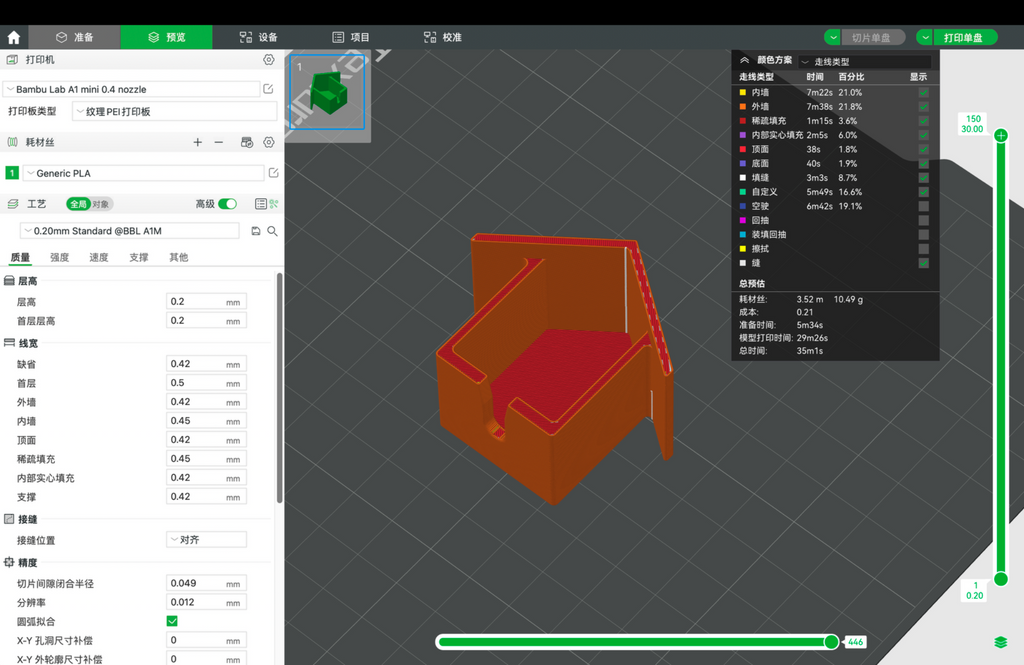Click the remove filament minus icon
The image size is (1024, 665).
tap(219, 142)
